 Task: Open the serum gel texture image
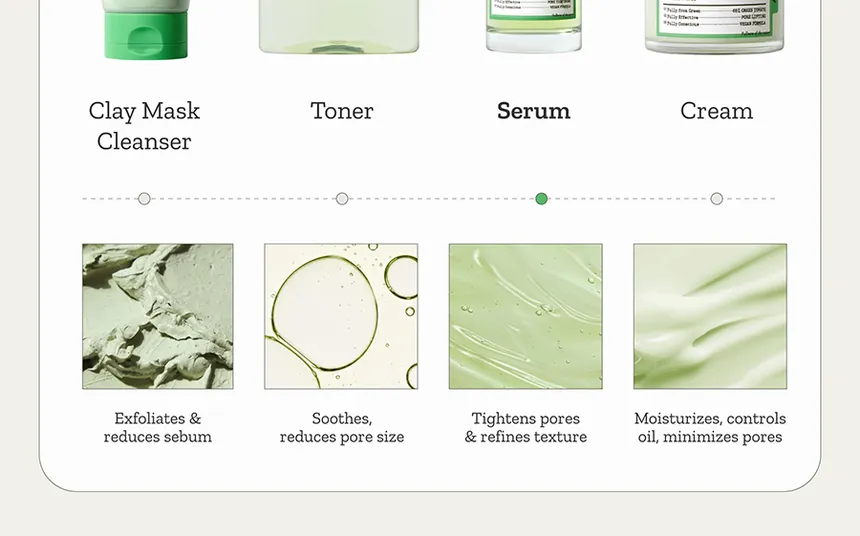tap(525, 317)
